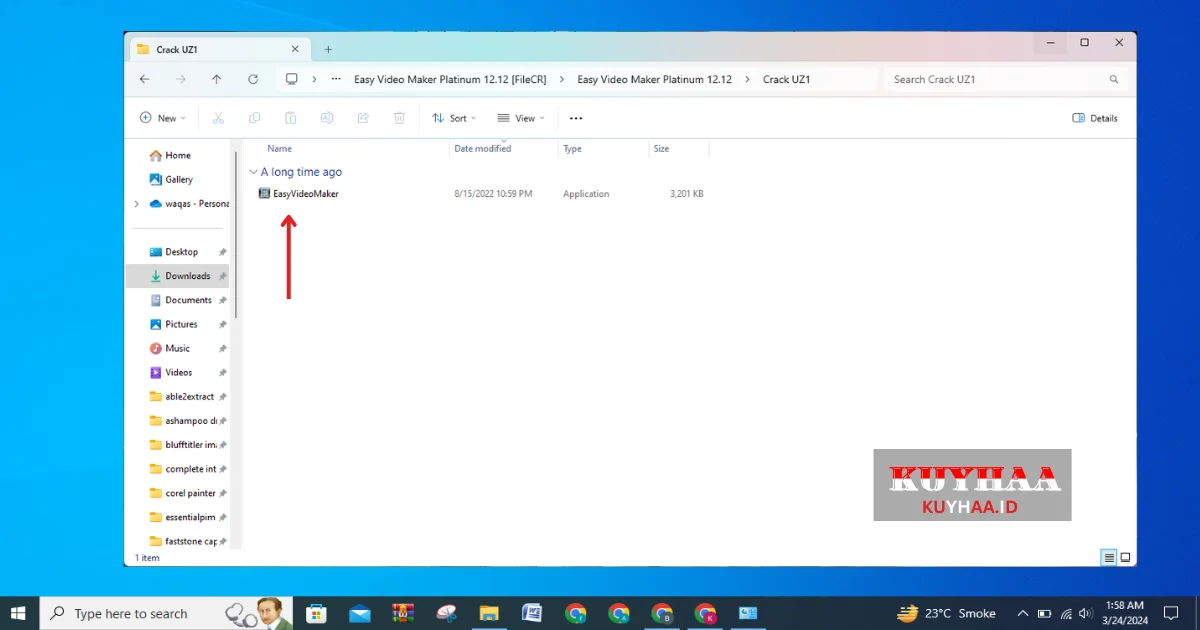Open Microsoft Store from the taskbar
The height and width of the screenshot is (630, 1200).
pos(316,613)
